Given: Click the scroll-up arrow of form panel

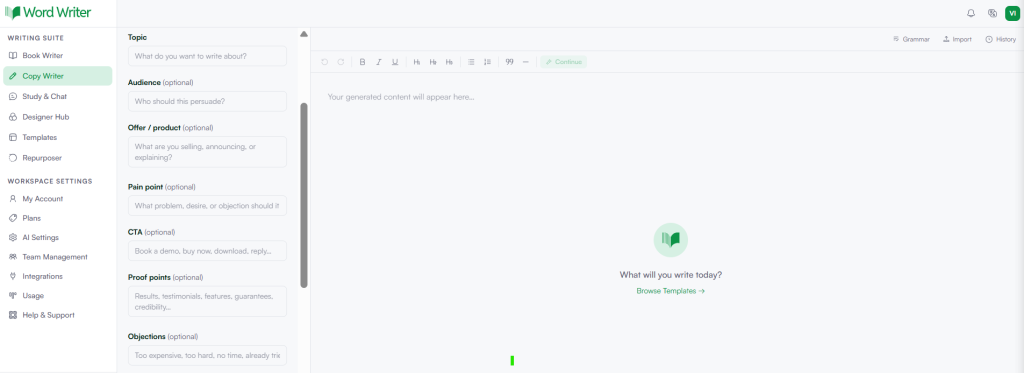Looking at the screenshot, I should click(x=304, y=34).
